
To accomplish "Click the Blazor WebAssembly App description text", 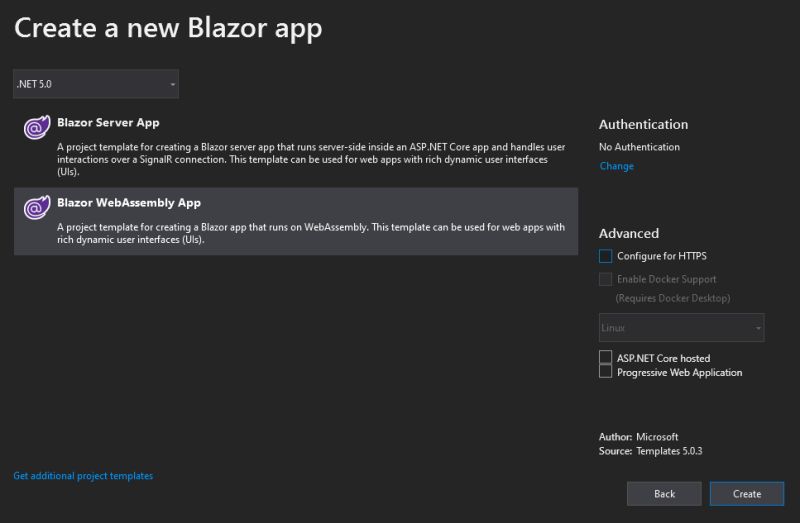I will (311, 233).
